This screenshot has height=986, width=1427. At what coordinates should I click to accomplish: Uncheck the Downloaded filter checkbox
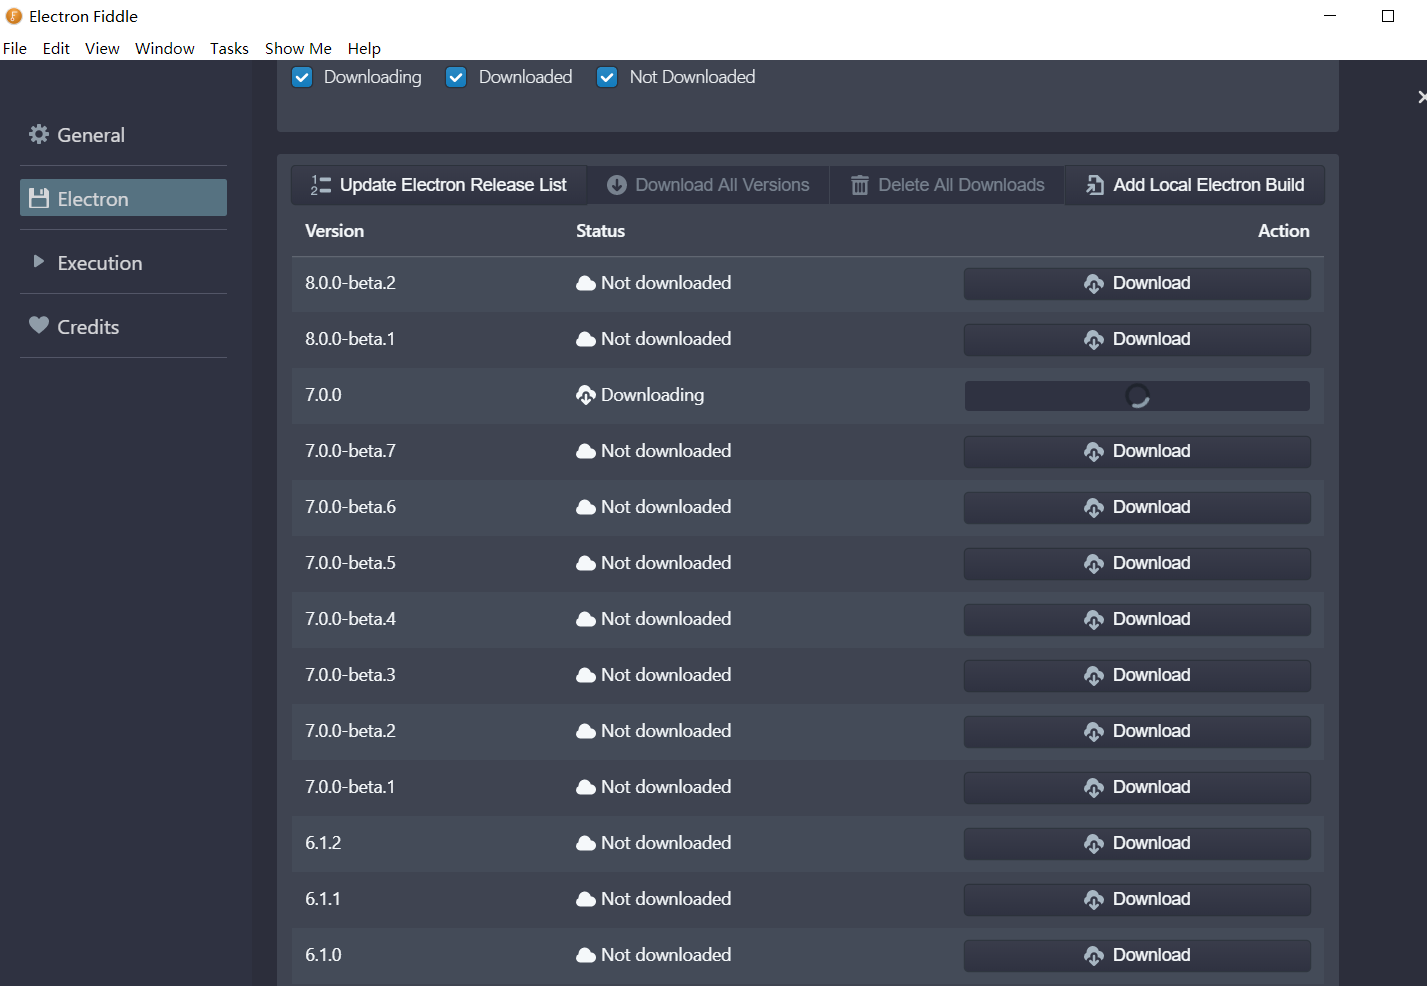click(x=456, y=76)
